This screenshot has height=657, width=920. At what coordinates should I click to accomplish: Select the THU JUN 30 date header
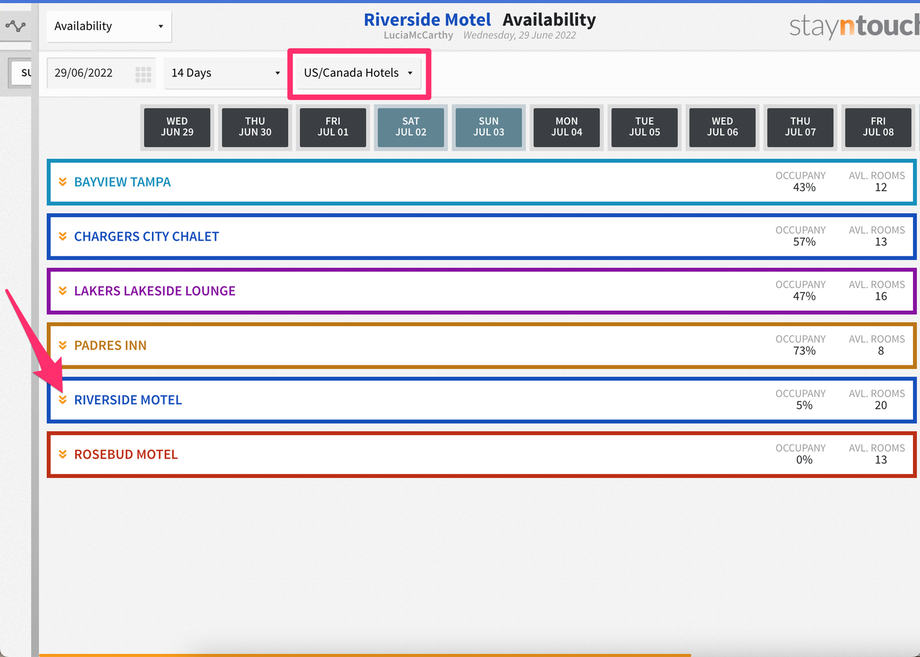(255, 127)
